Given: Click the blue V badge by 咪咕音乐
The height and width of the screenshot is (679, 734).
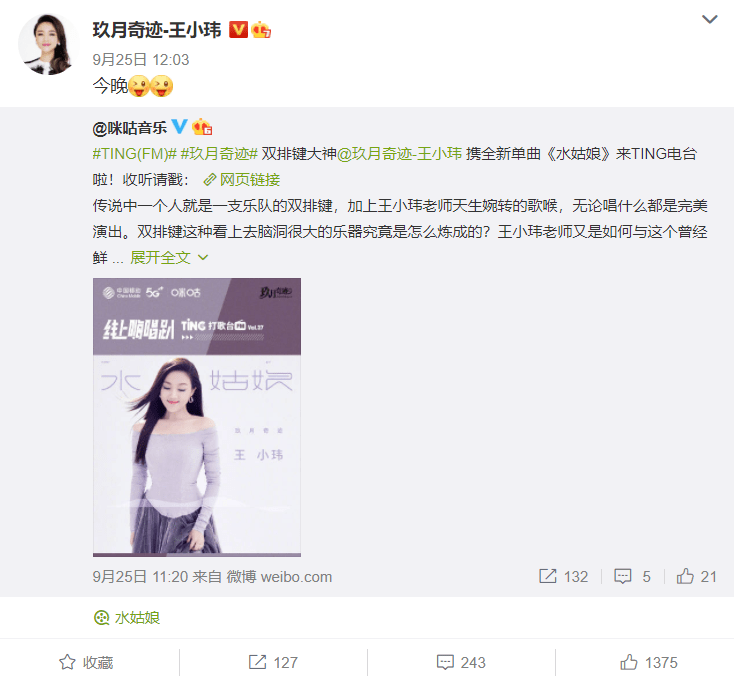Looking at the screenshot, I should click(179, 126).
